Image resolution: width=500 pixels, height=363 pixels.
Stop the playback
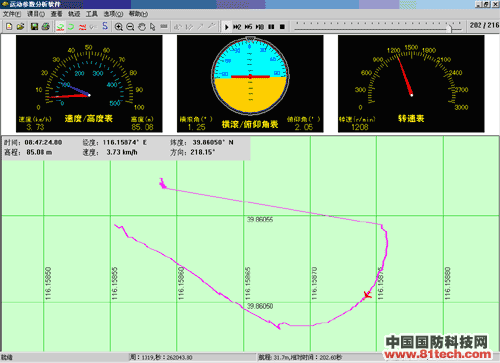tap(282, 27)
